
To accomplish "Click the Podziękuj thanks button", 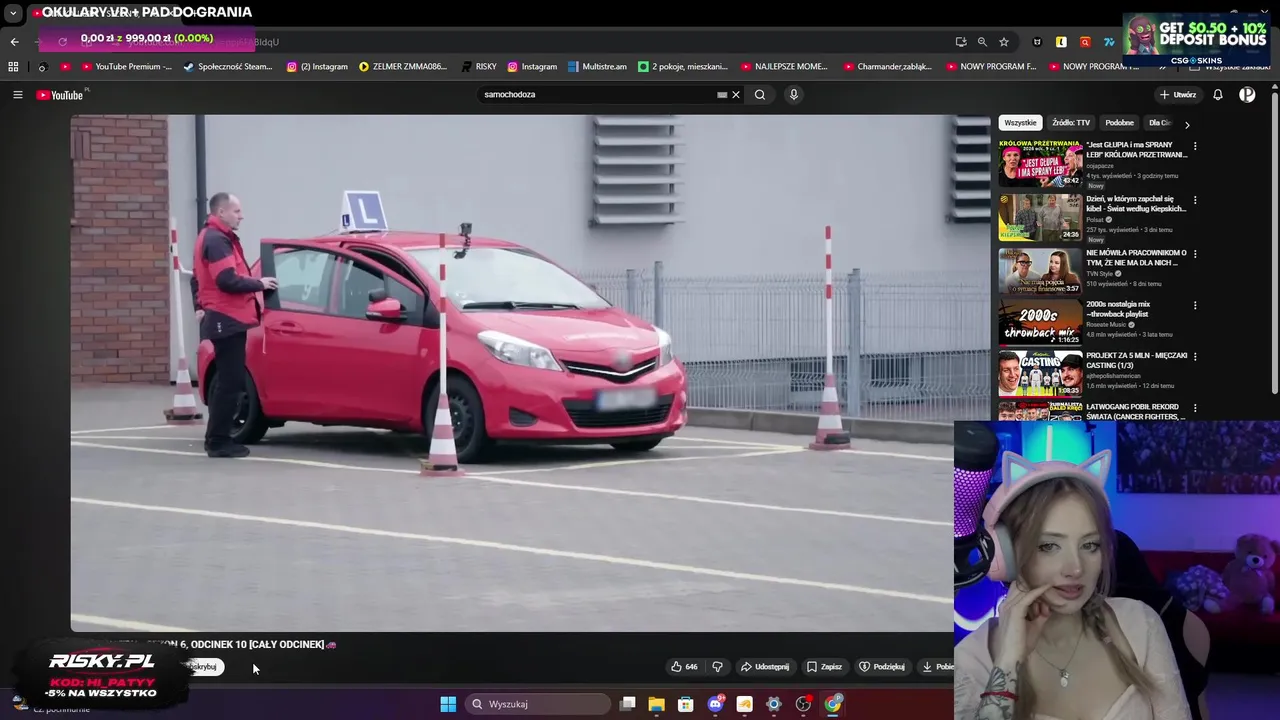I will (881, 667).
